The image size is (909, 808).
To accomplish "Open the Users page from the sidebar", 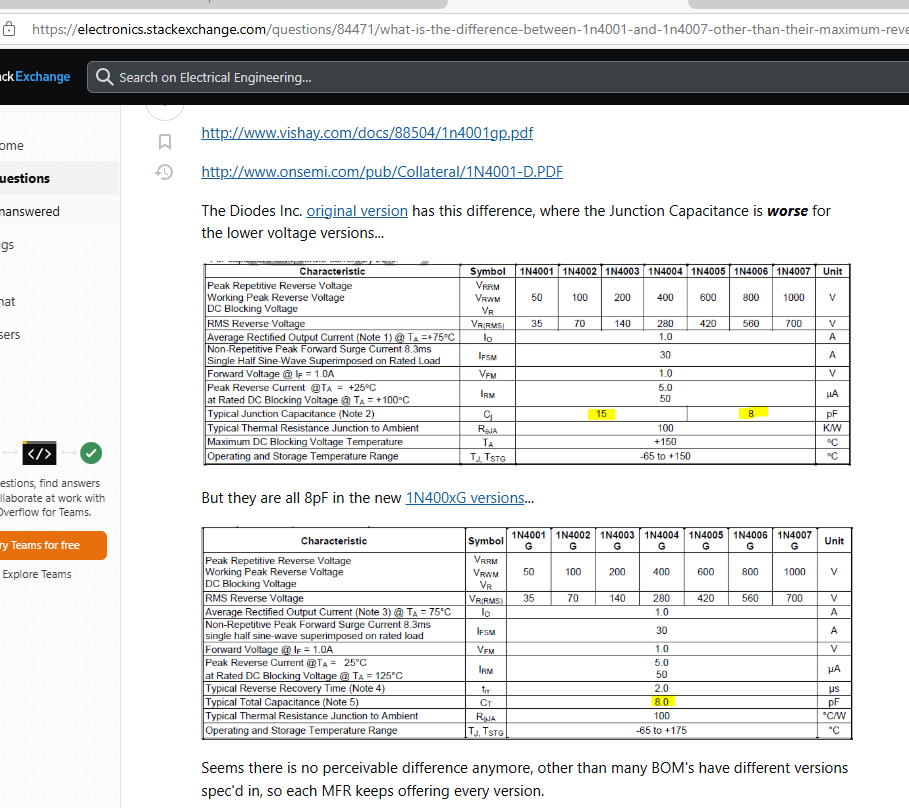I will (10, 335).
